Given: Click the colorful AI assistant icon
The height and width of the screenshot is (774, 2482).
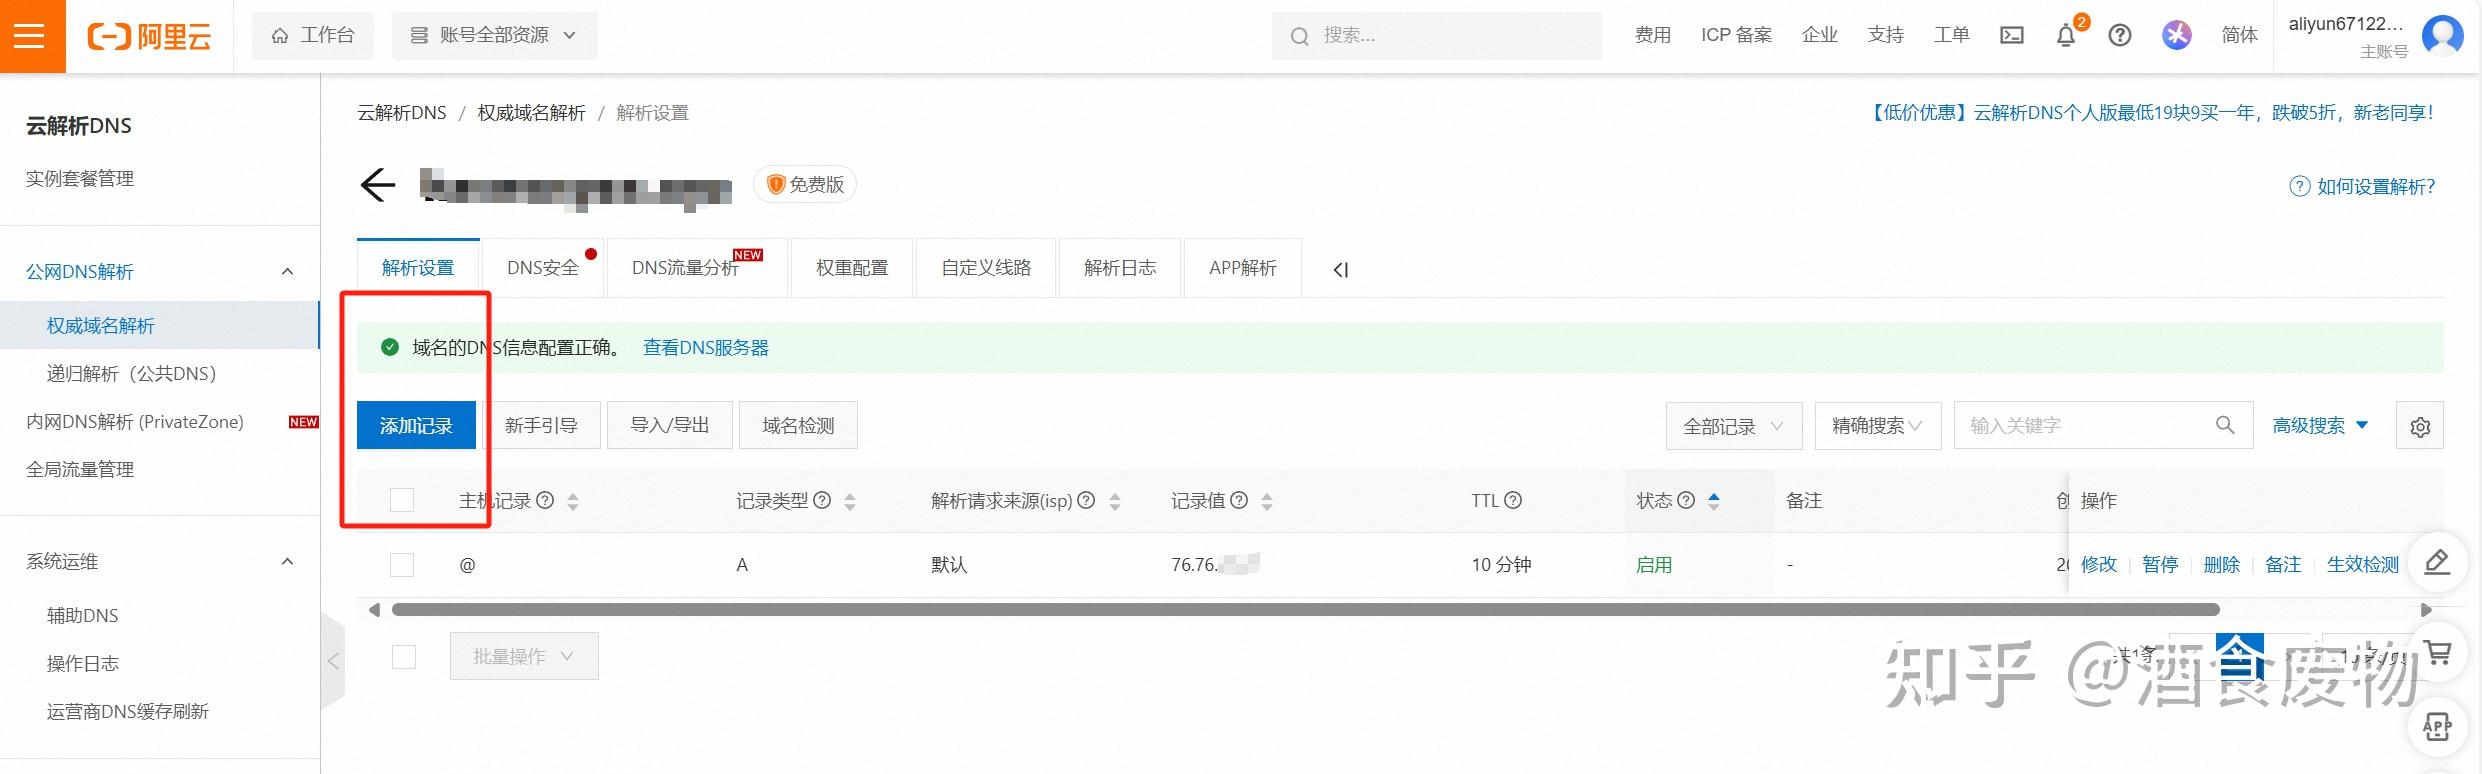Looking at the screenshot, I should click(2177, 35).
